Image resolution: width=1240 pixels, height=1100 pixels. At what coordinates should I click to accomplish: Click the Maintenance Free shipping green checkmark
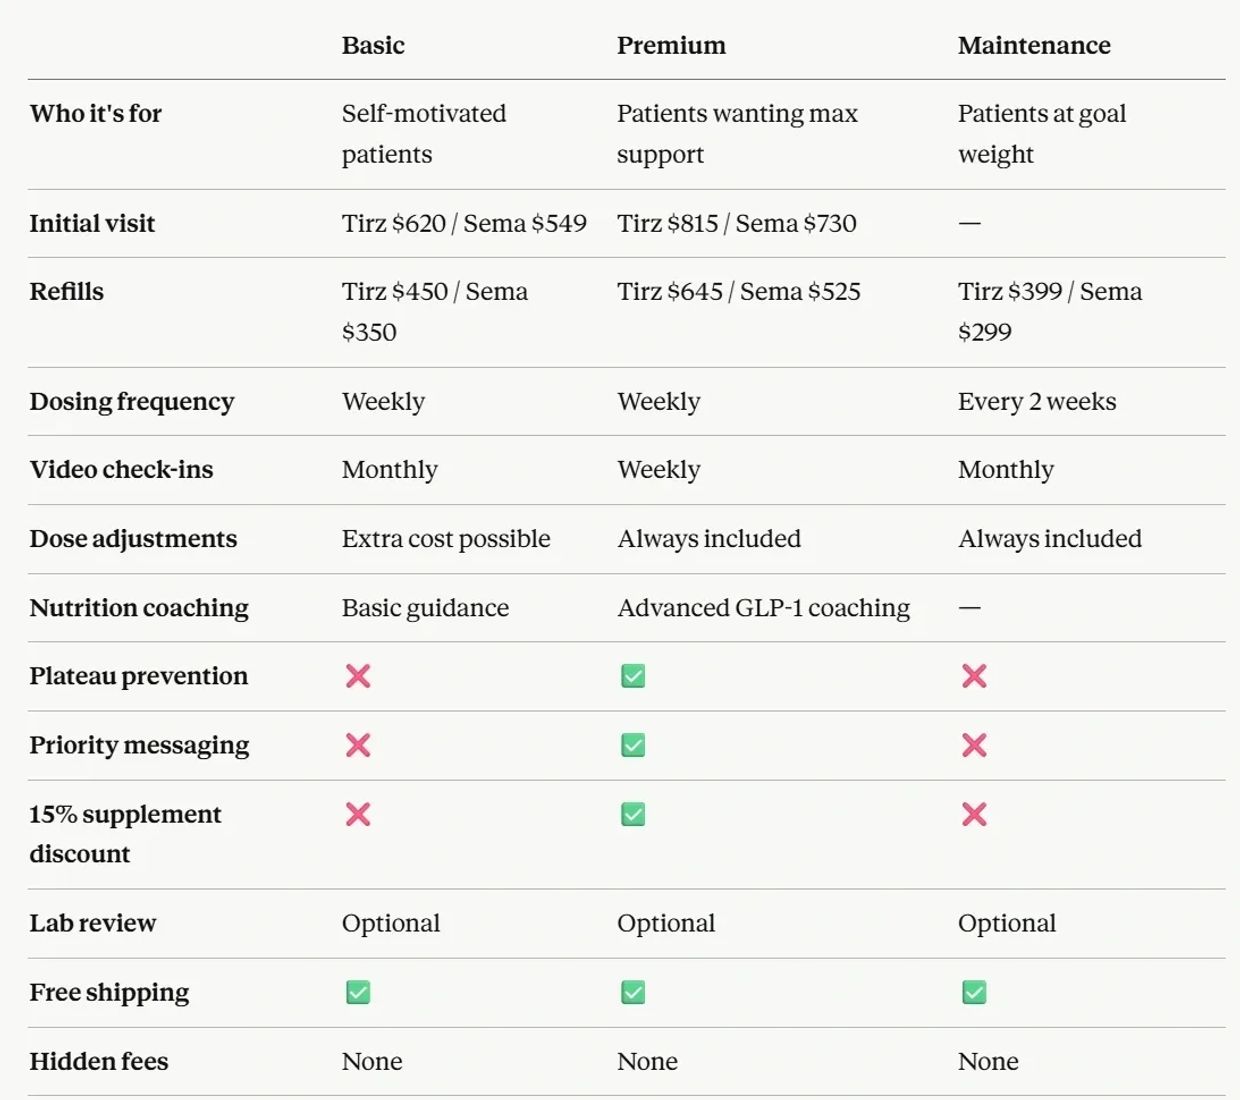(974, 992)
